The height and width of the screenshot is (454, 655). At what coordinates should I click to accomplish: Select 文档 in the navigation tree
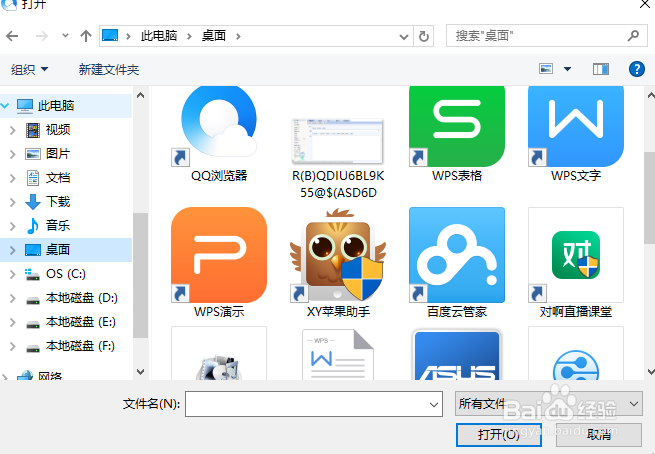tap(58, 178)
